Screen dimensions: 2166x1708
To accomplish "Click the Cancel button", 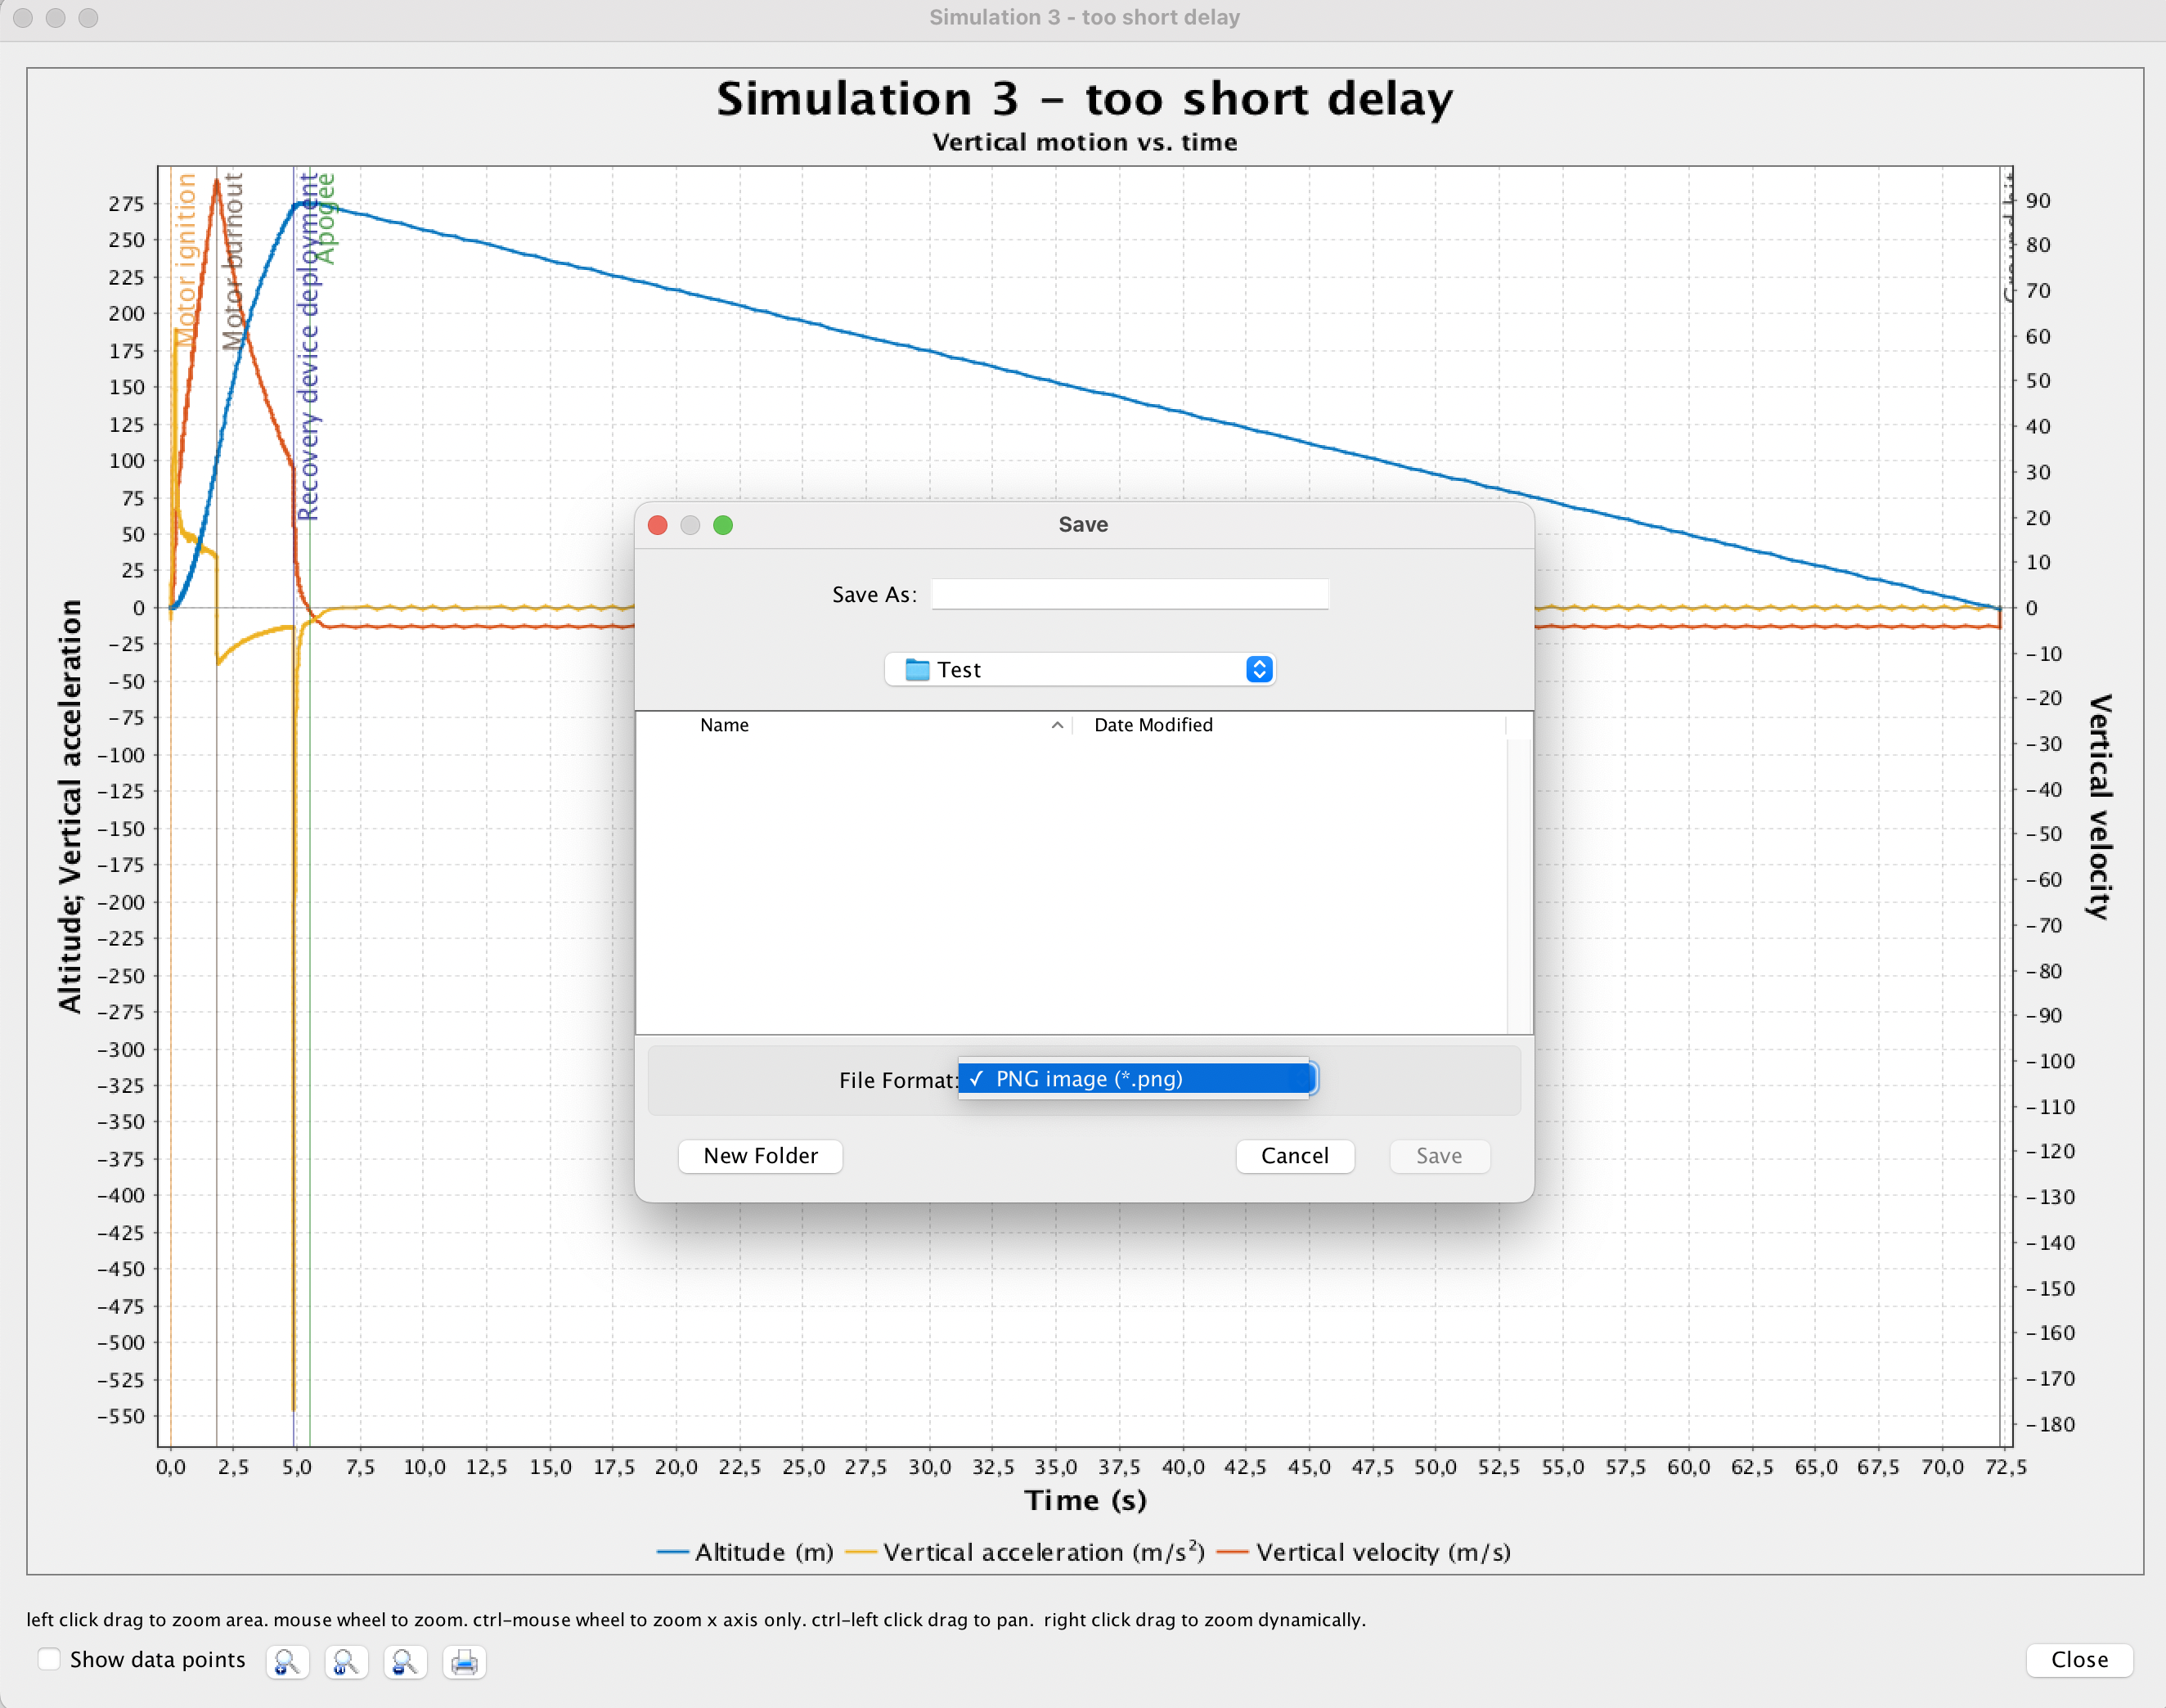I will [x=1295, y=1156].
